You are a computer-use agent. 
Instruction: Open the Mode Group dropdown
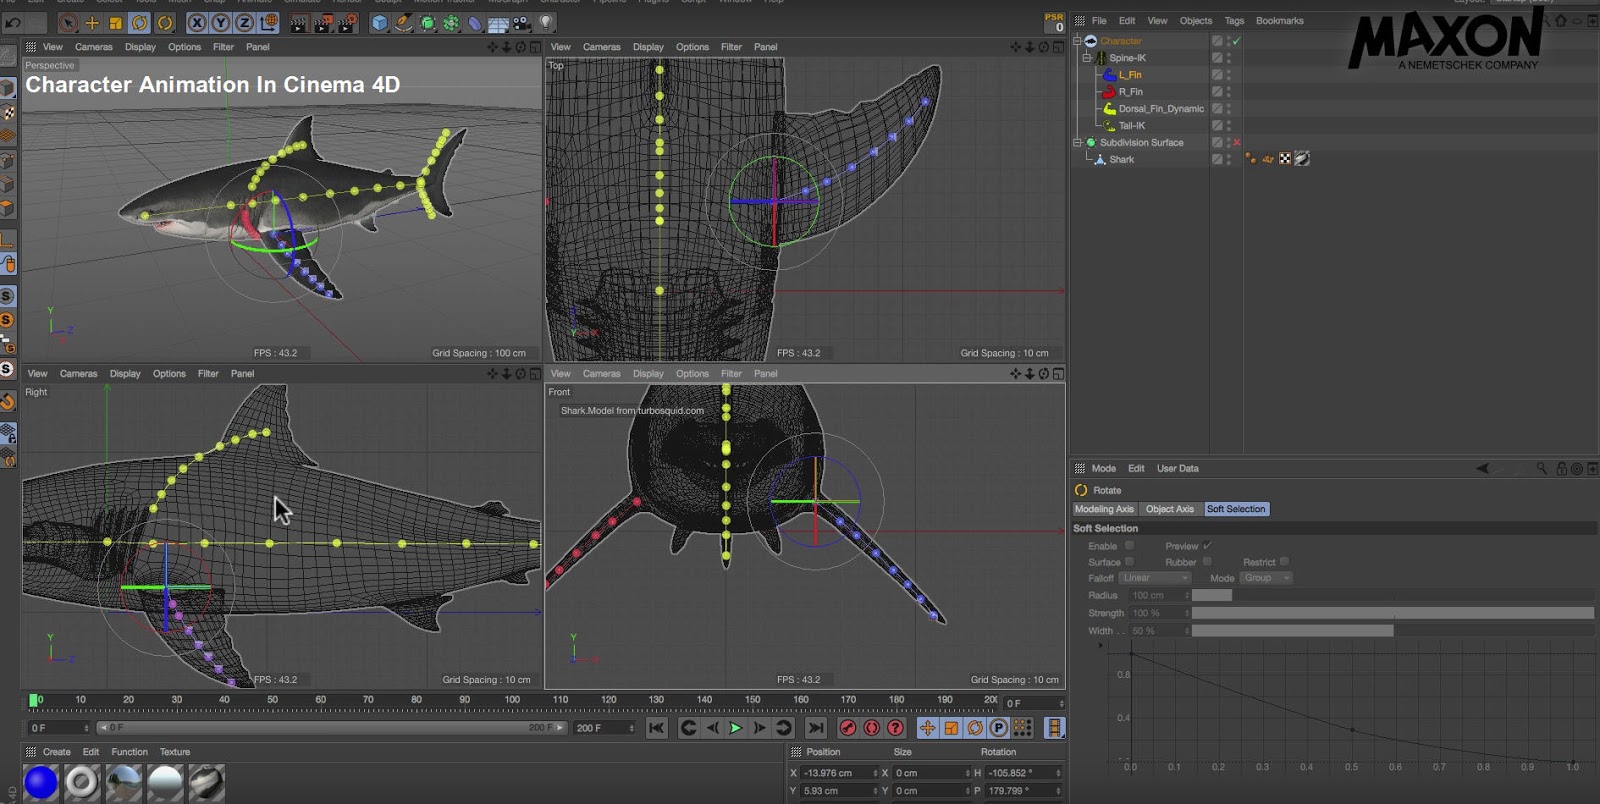click(1267, 578)
